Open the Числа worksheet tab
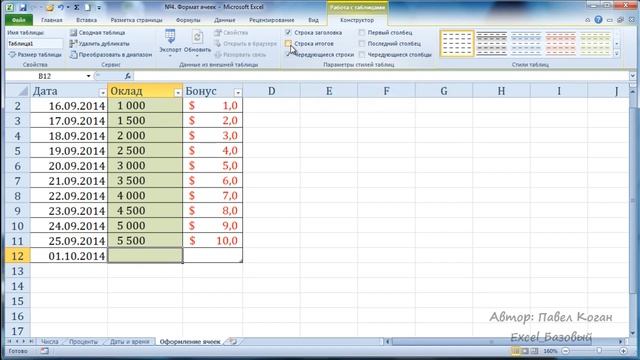Image resolution: width=640 pixels, height=360 pixels. click(49, 342)
